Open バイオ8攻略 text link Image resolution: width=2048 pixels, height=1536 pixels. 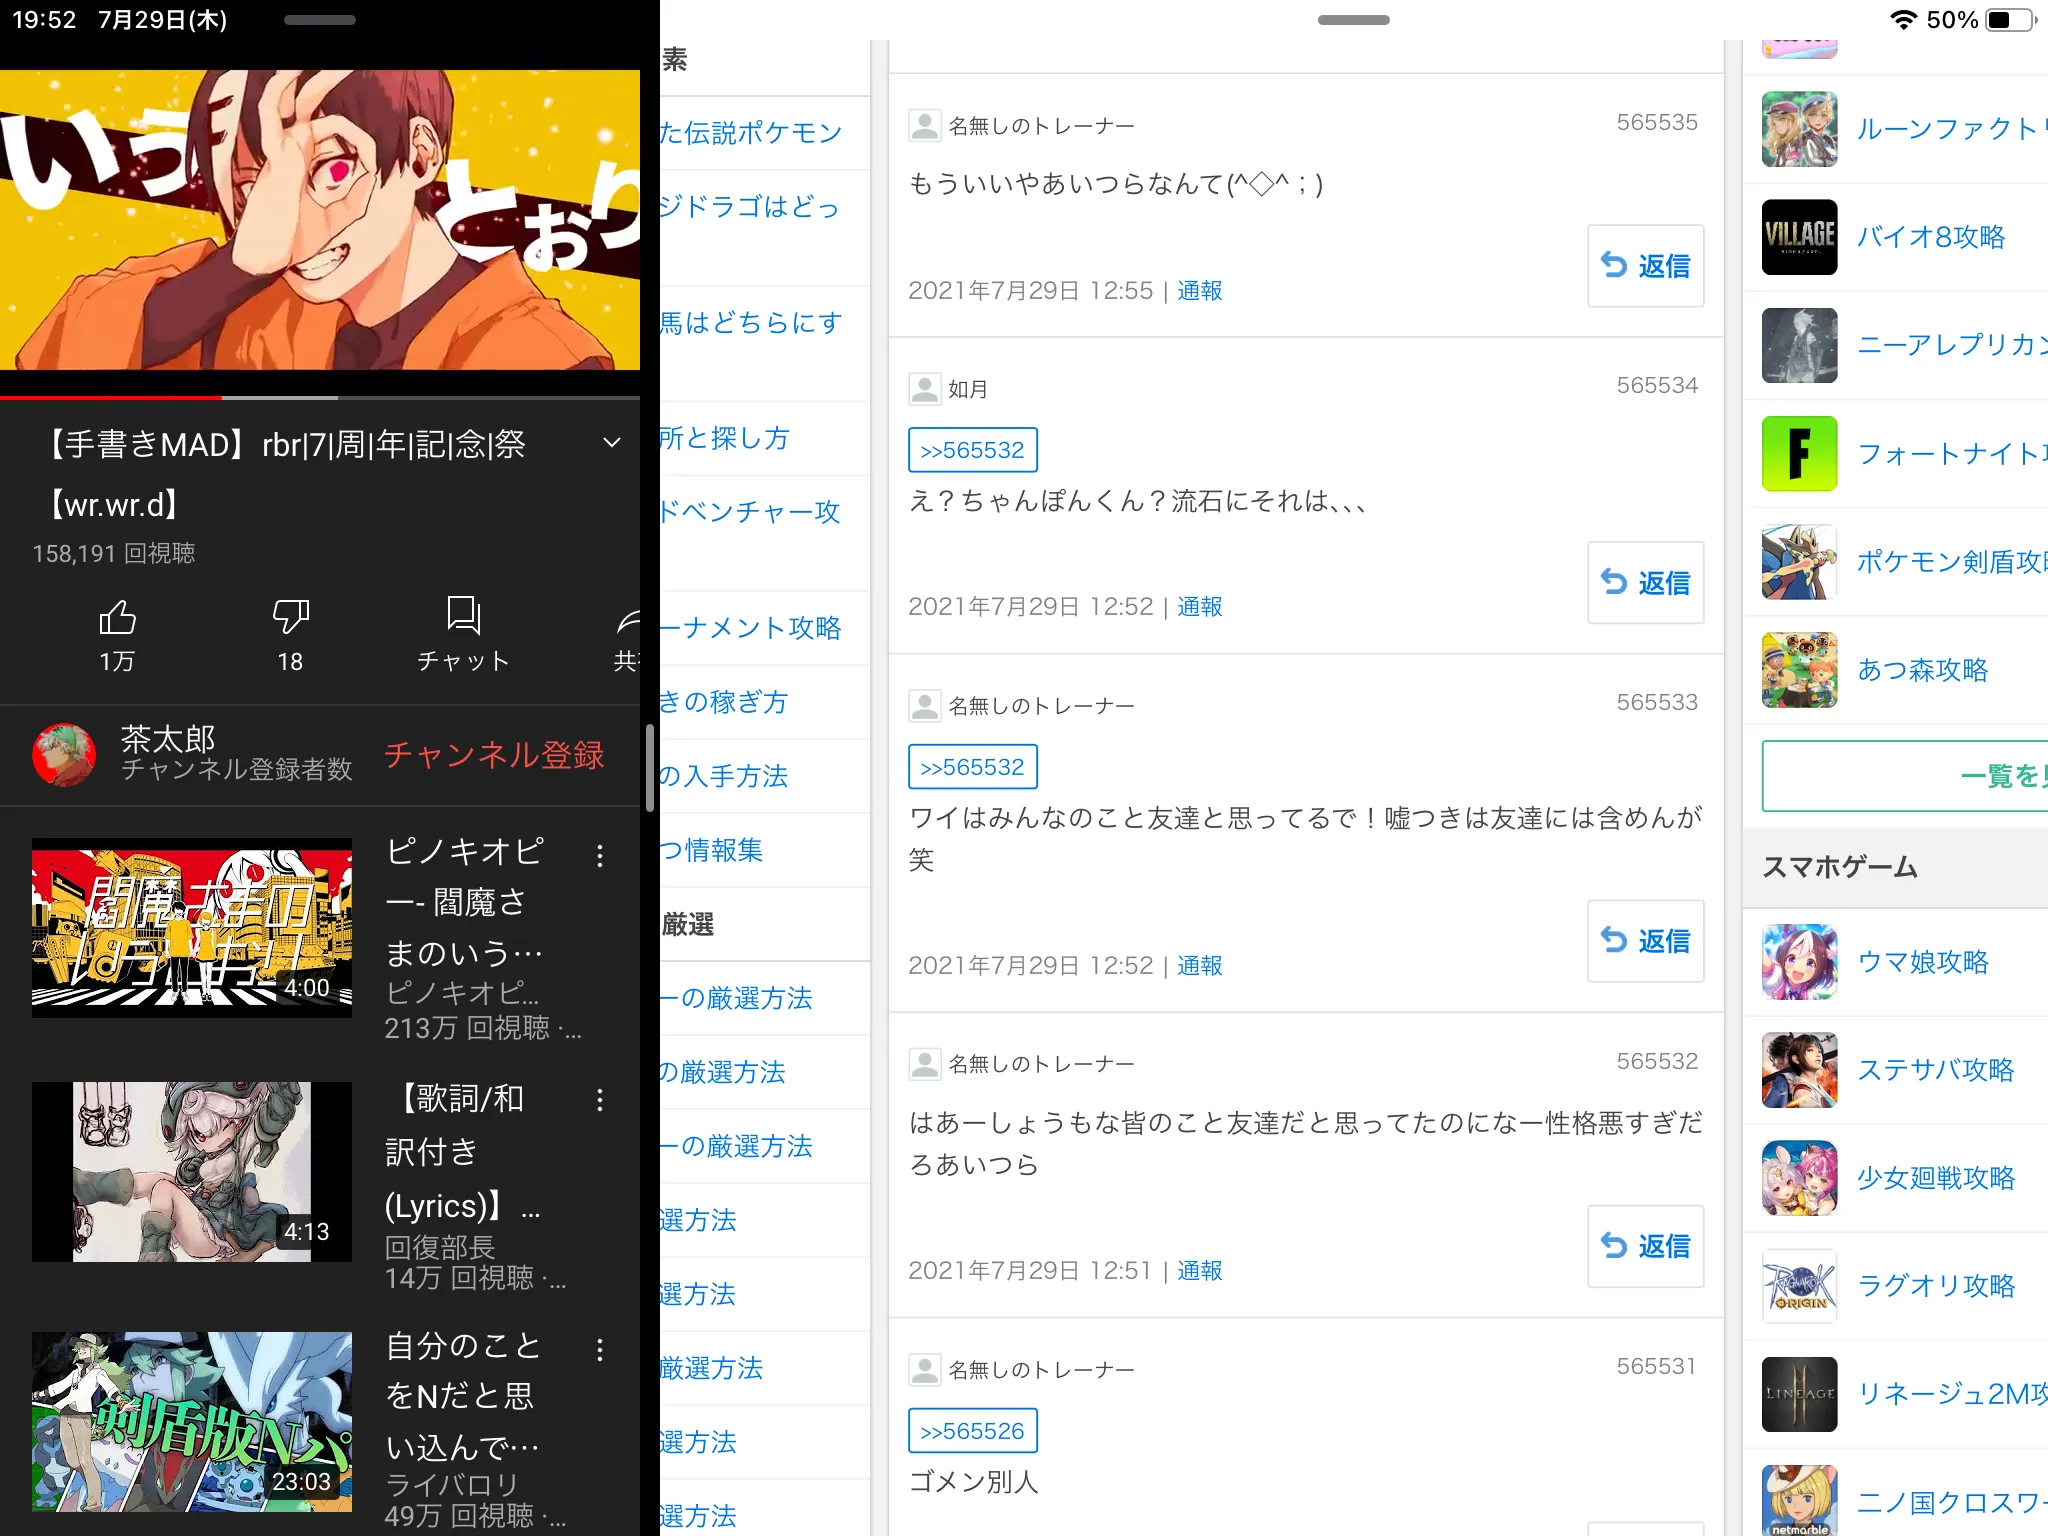pos(1931,237)
